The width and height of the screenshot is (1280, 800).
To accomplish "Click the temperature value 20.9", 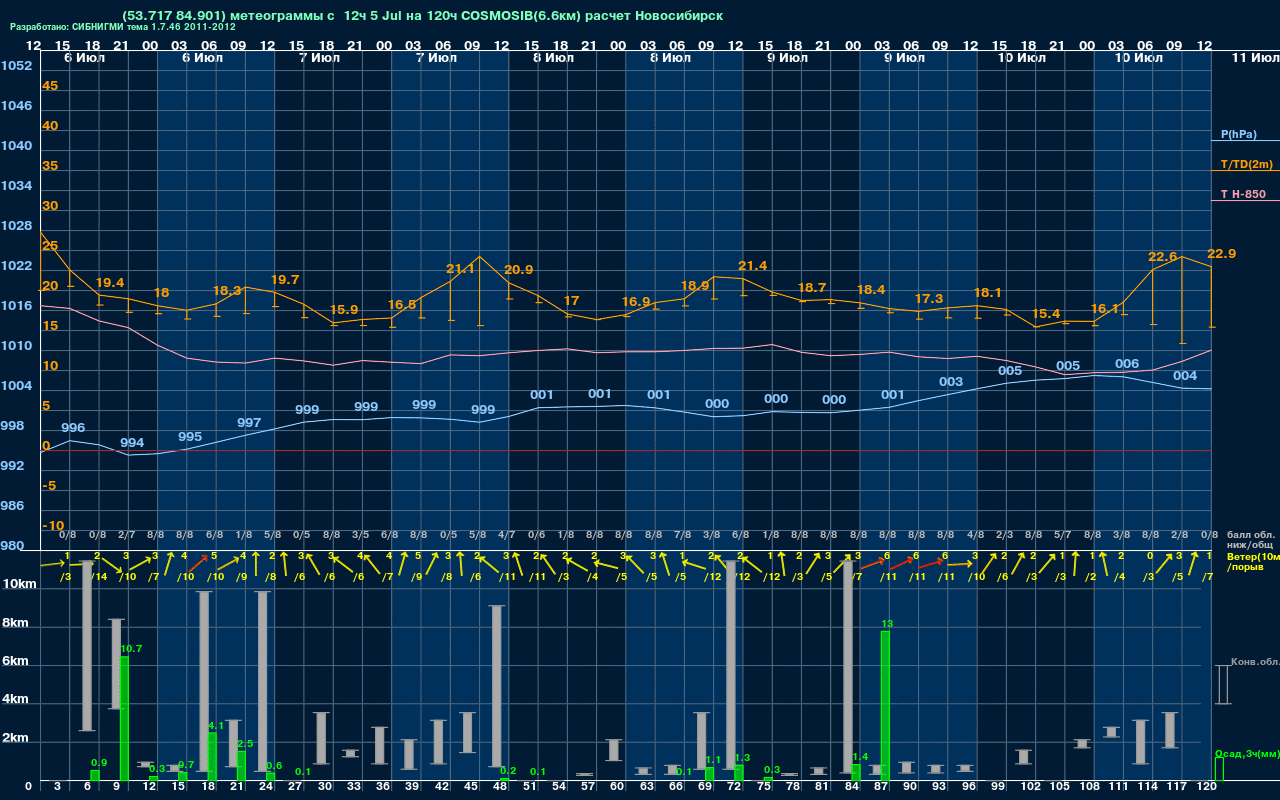I will coord(518,270).
